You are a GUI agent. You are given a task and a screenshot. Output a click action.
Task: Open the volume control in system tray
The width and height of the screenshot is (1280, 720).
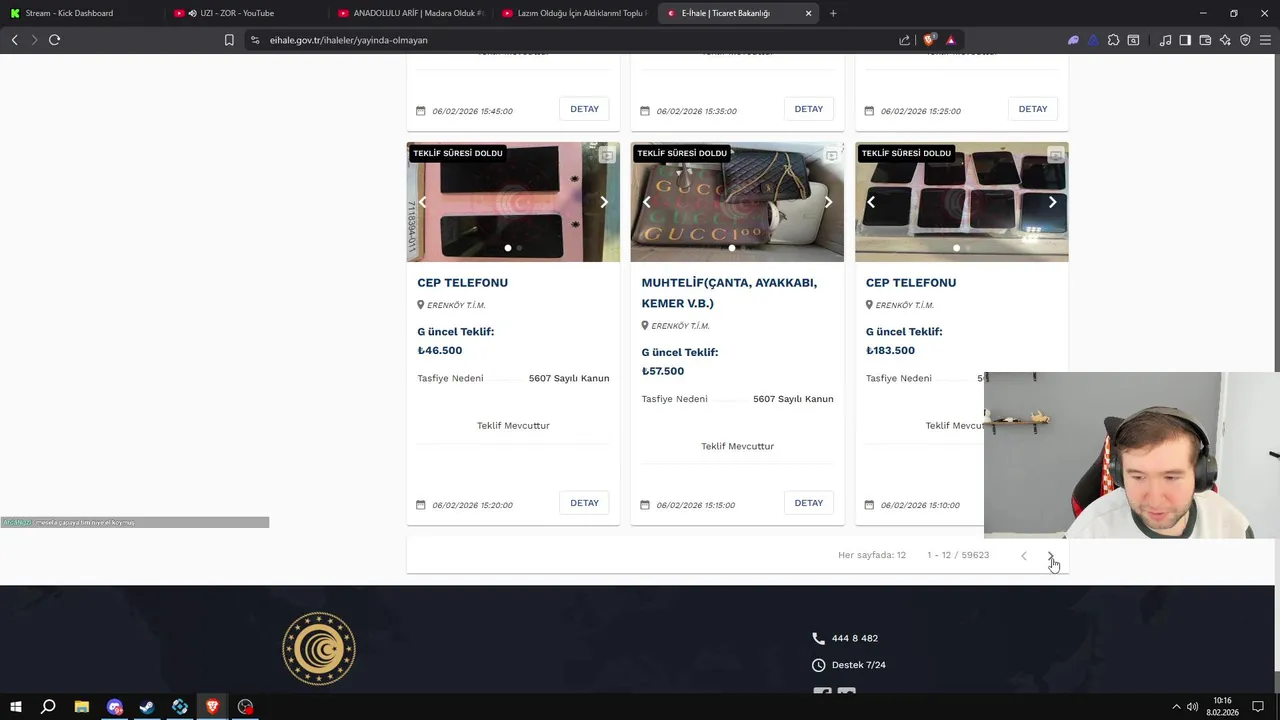click(x=1192, y=707)
